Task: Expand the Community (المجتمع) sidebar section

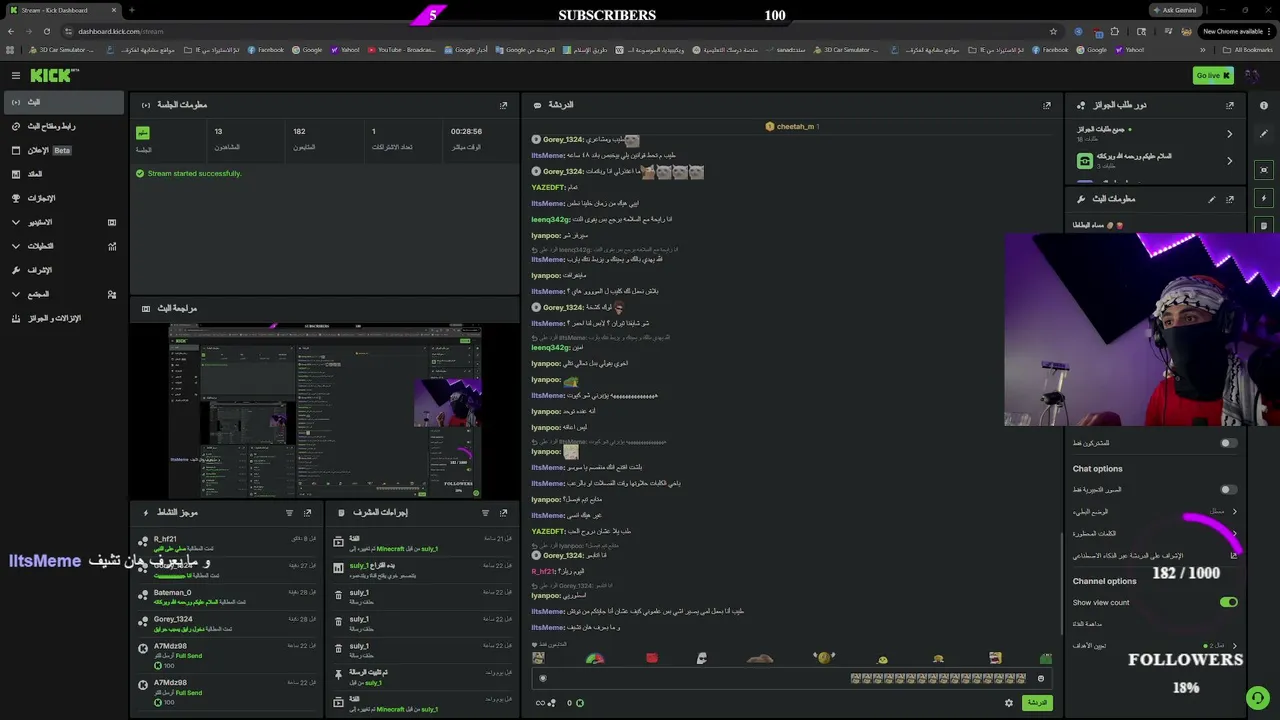Action: [62, 294]
